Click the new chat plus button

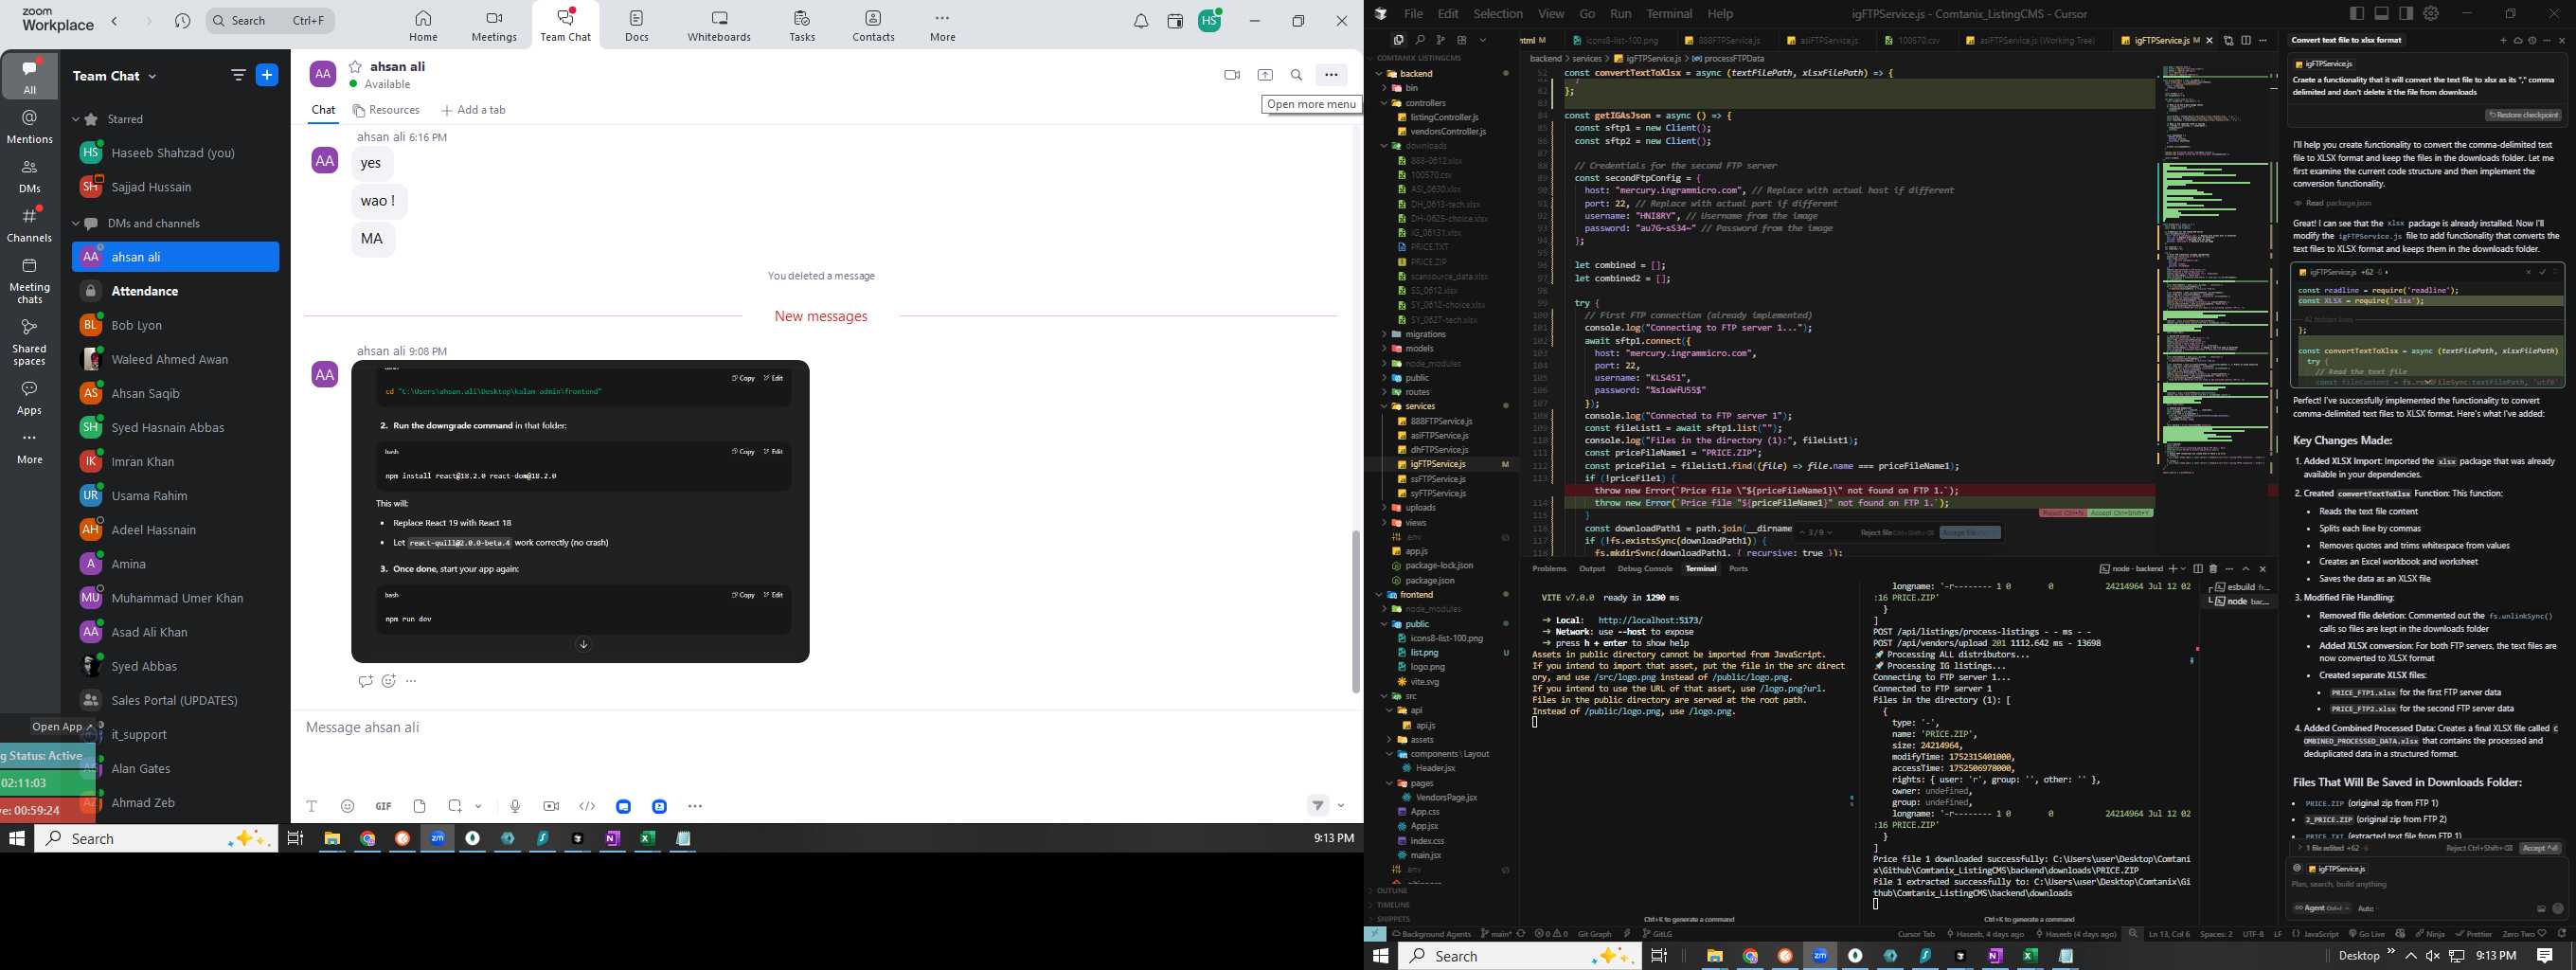point(267,75)
